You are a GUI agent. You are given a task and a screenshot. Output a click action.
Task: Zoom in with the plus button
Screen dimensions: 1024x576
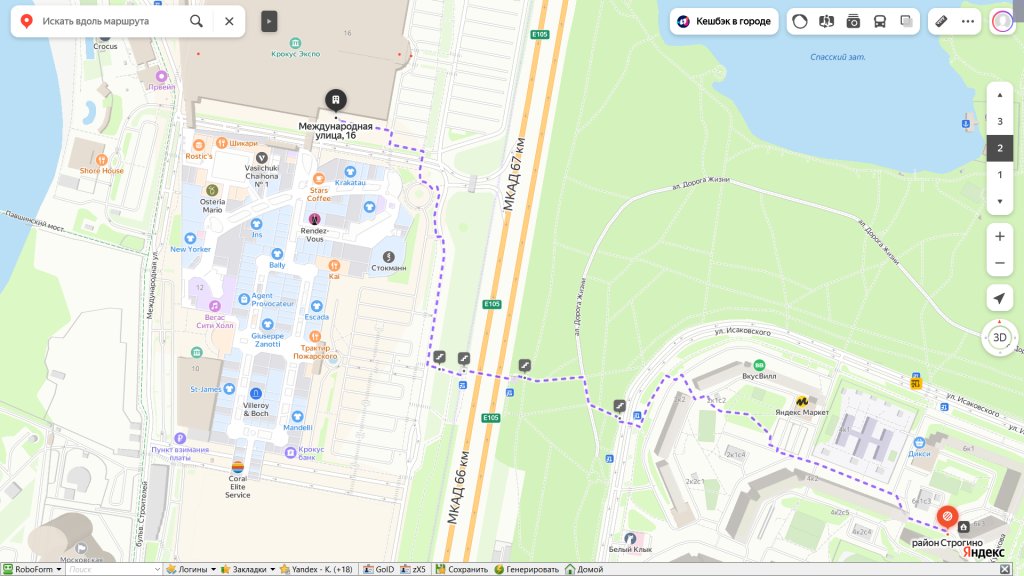tap(999, 236)
